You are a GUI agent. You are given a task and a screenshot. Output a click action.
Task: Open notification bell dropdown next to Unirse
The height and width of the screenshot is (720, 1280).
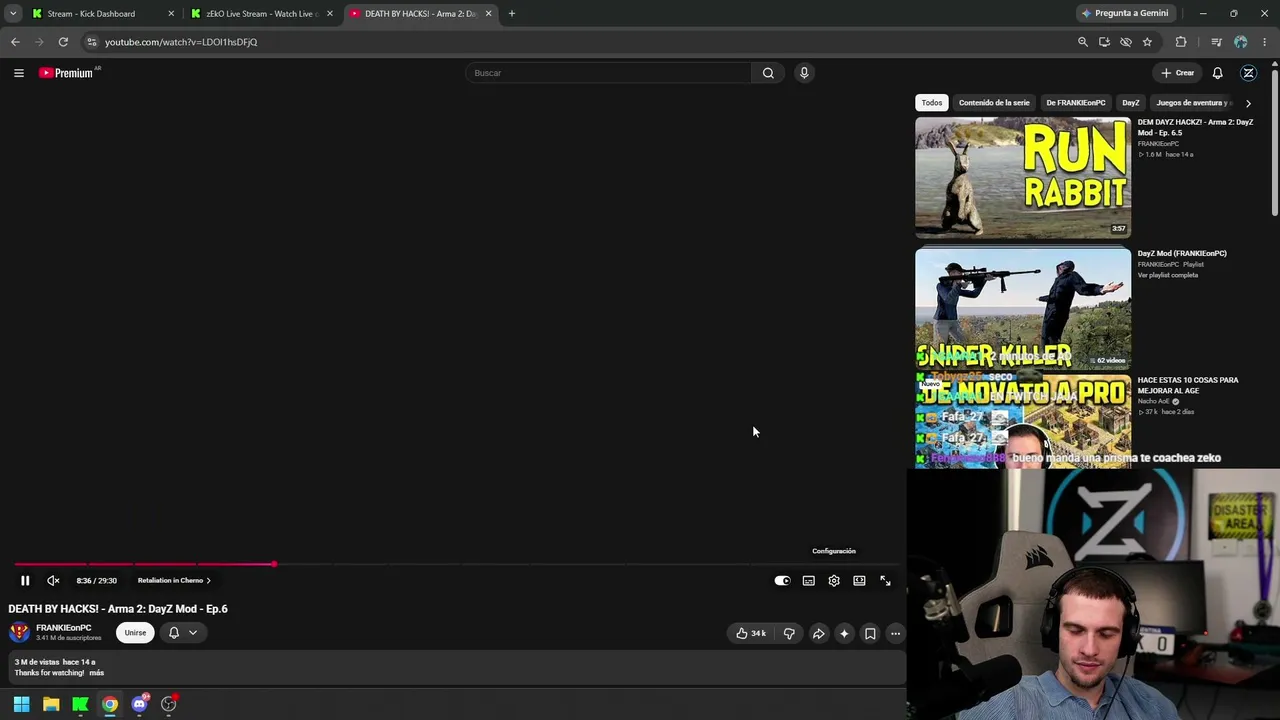coord(182,632)
